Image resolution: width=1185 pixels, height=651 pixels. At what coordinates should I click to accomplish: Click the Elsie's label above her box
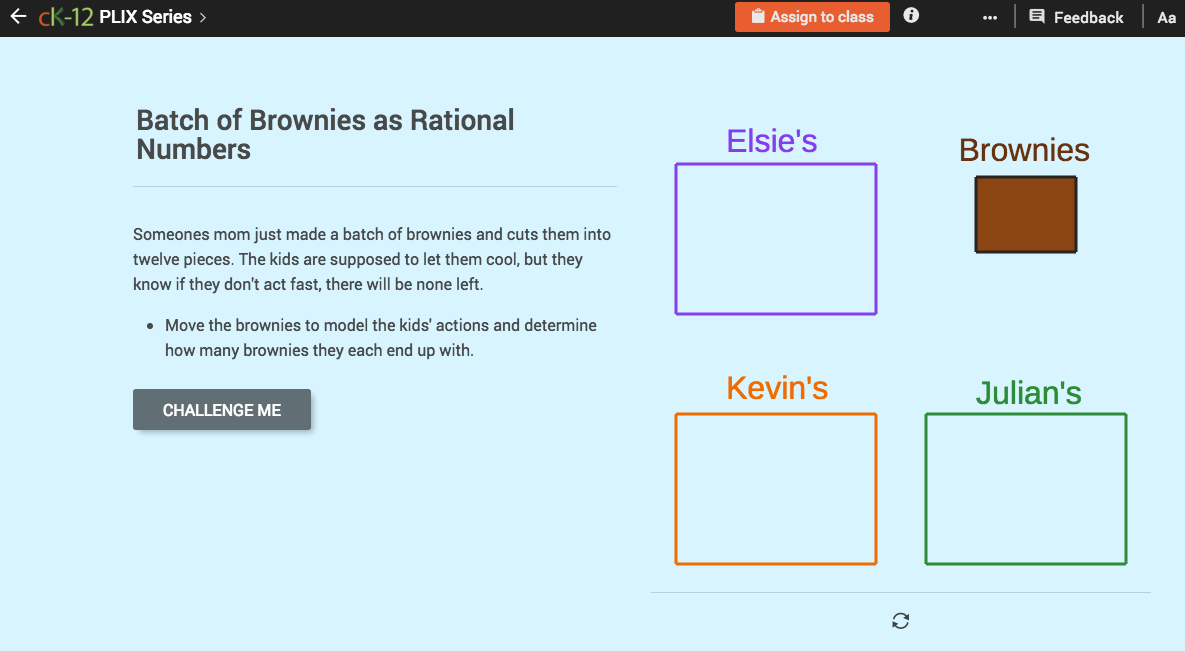coord(772,141)
